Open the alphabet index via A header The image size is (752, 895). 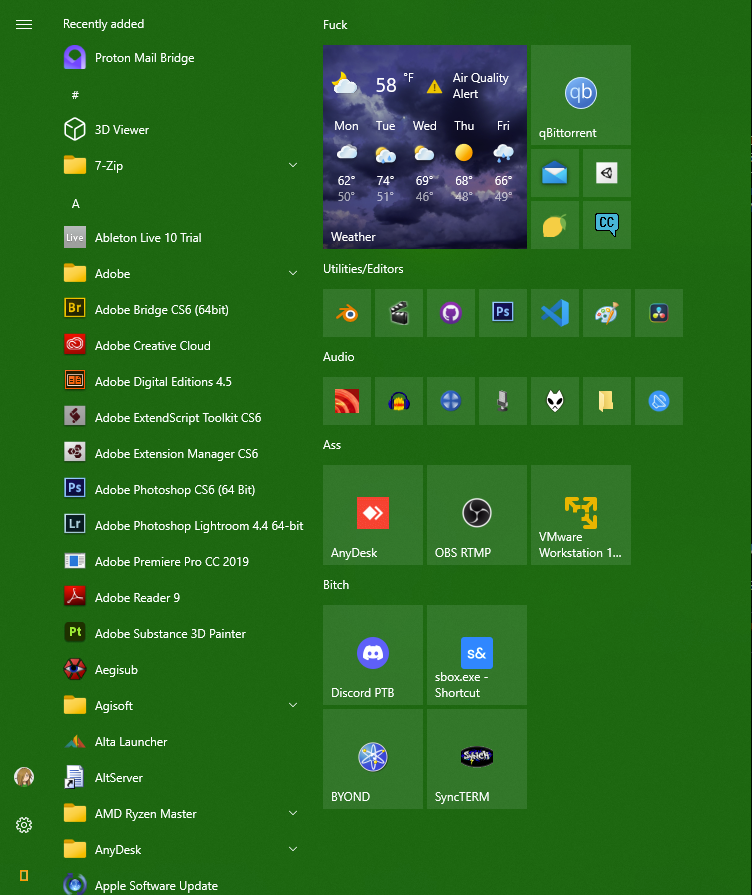tap(75, 204)
